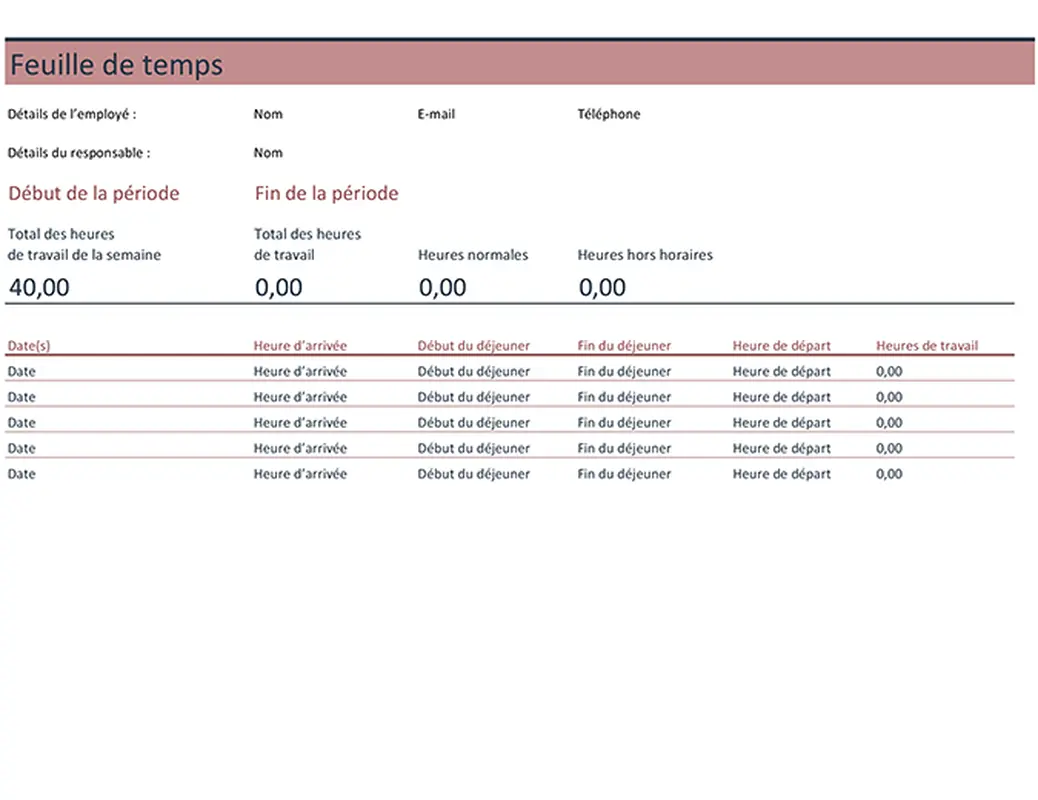Viewport: 1038px width, 800px height.
Task: Click the "Début de la période" cell
Action: pyautogui.click(x=93, y=193)
